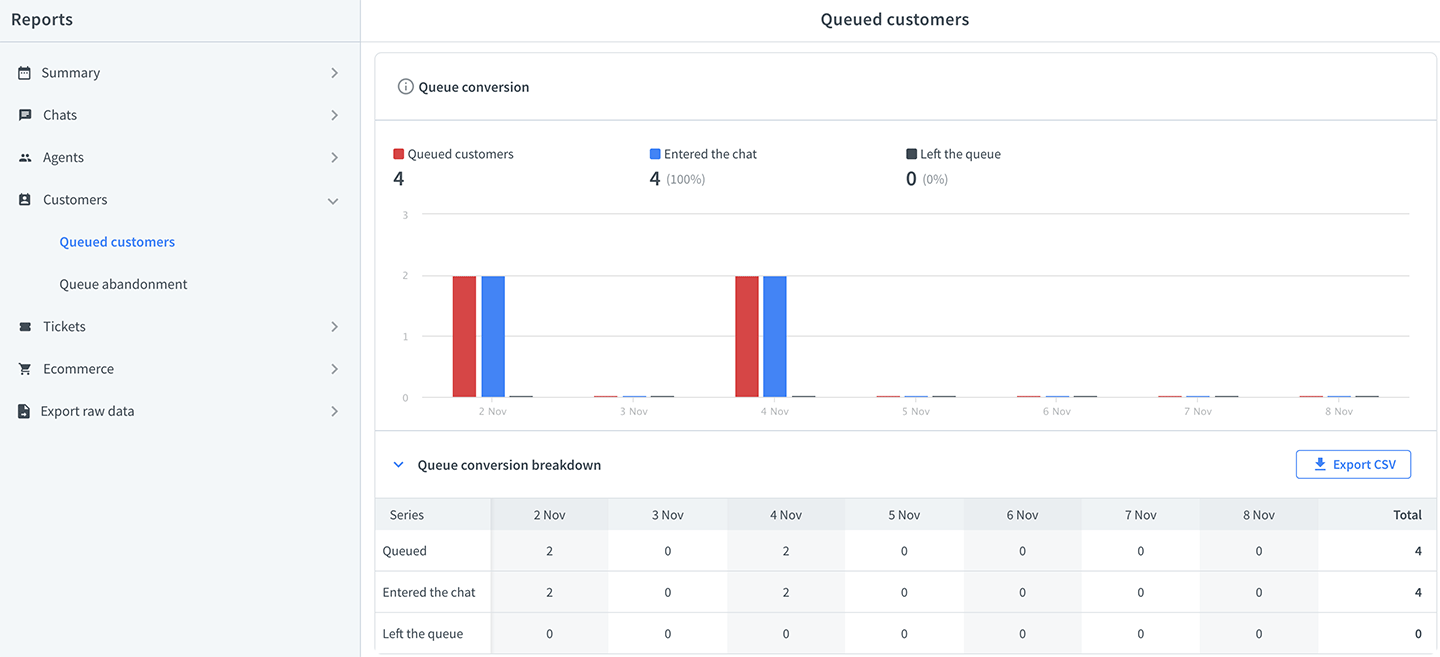Screen dimensions: 1440x657
Task: Expand the Ecommerce section chevron
Action: [x=334, y=369]
